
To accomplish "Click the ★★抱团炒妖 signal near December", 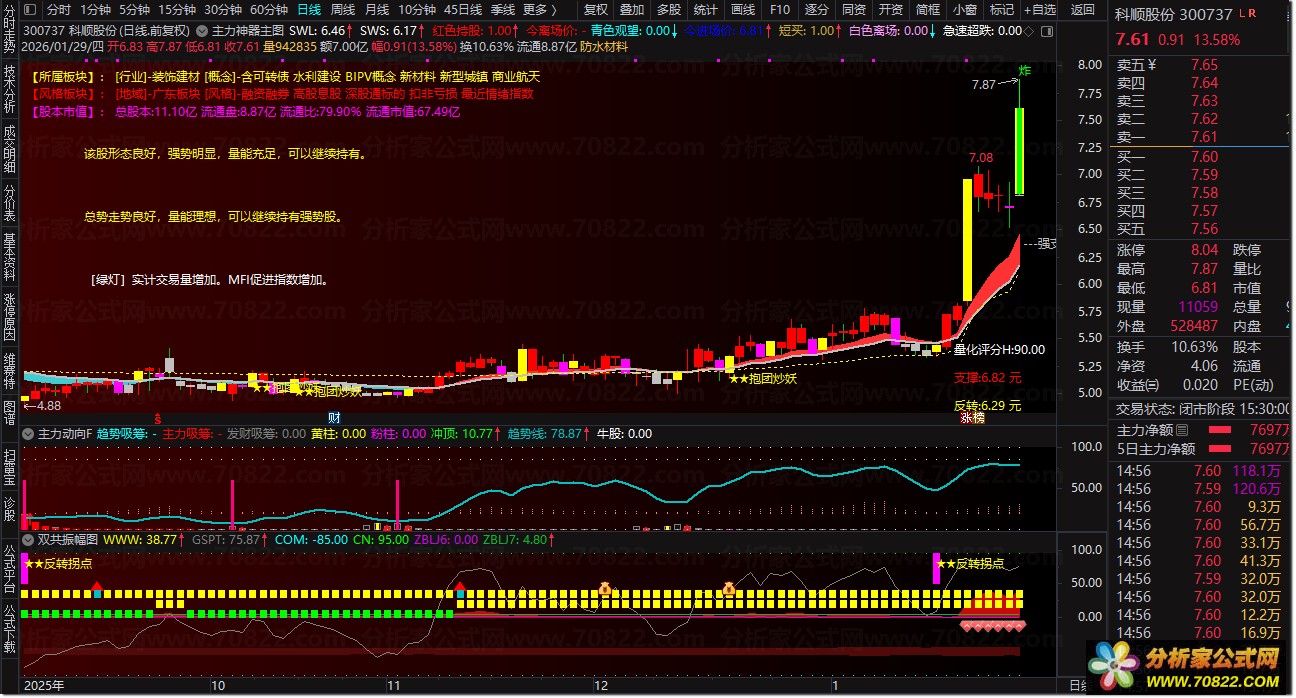I will point(762,379).
